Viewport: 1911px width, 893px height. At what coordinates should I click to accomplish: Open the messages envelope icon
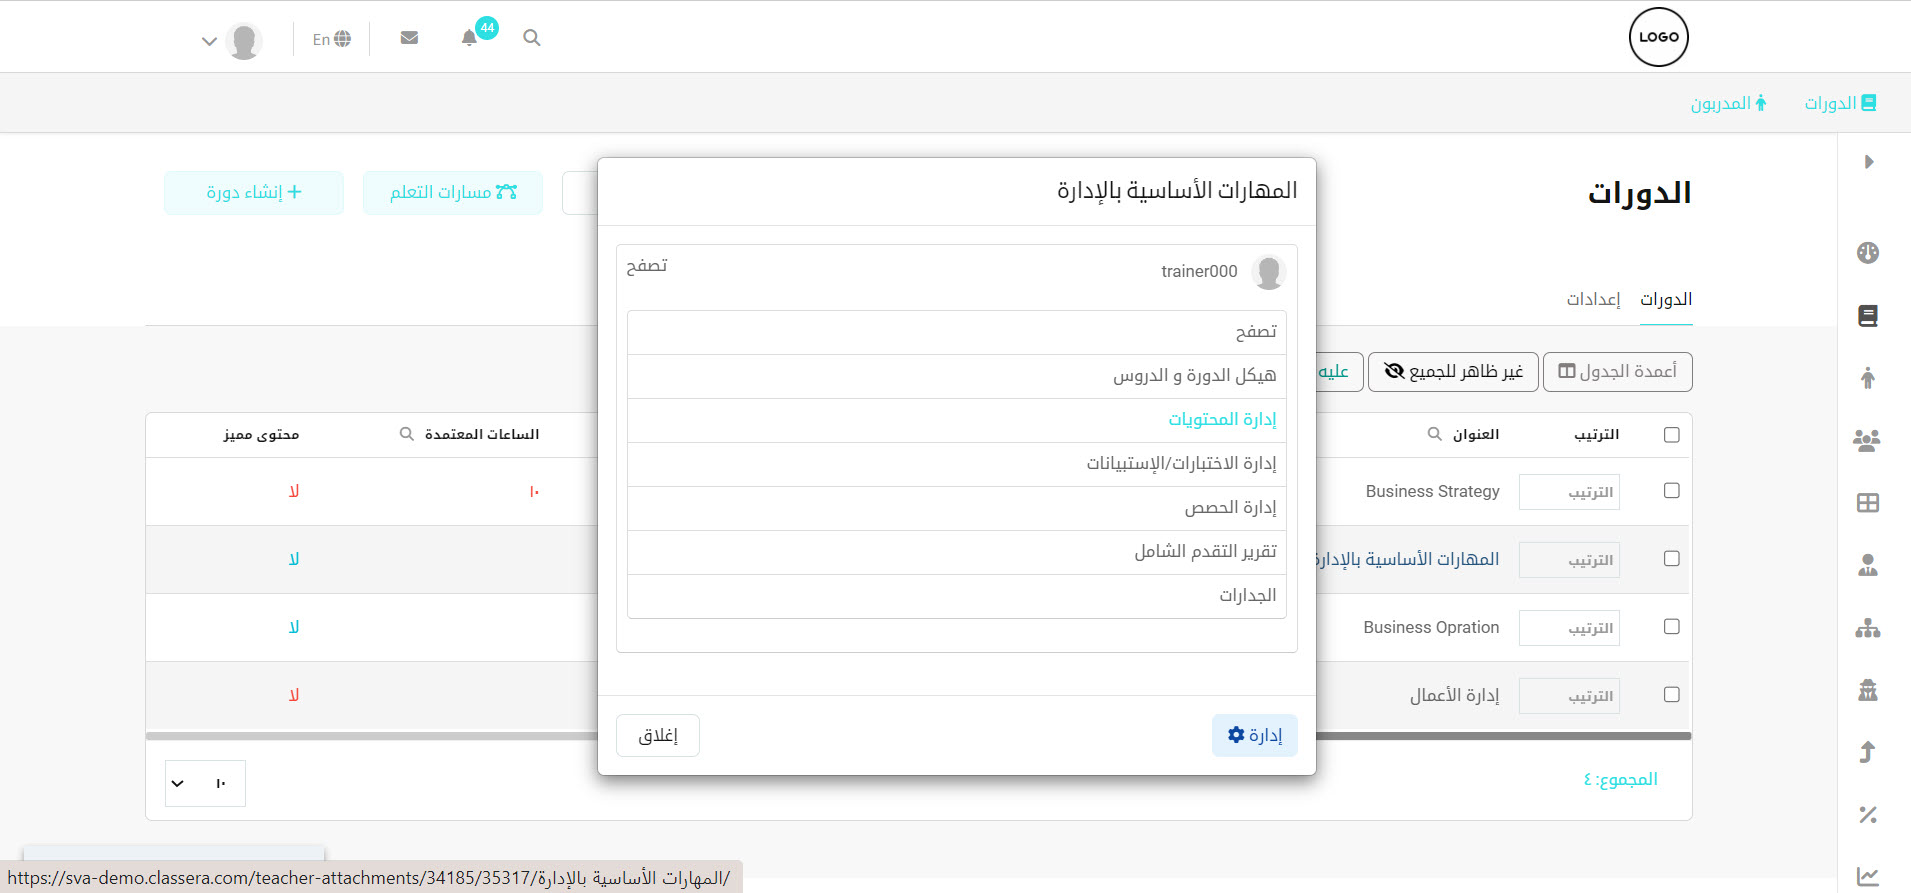coord(409,38)
